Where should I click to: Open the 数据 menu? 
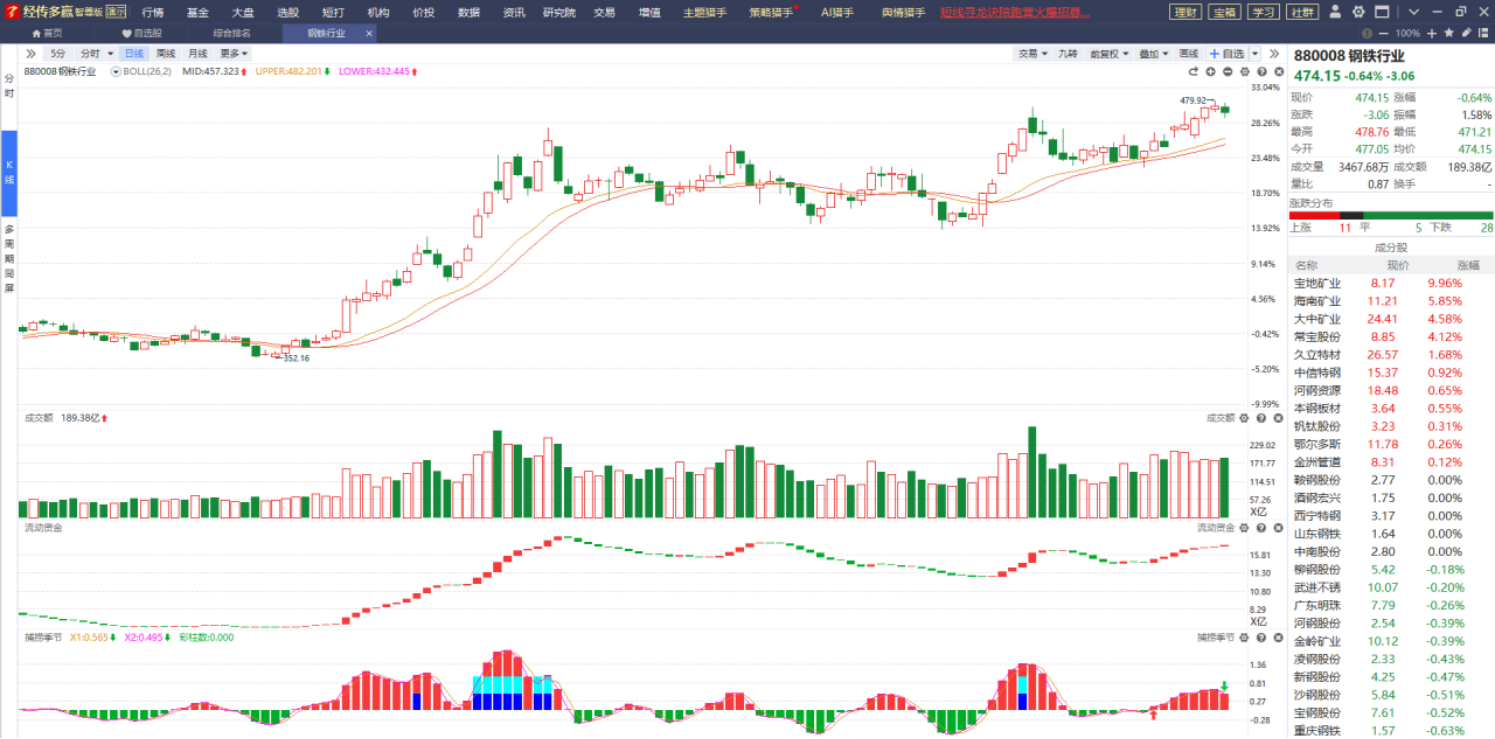(468, 12)
